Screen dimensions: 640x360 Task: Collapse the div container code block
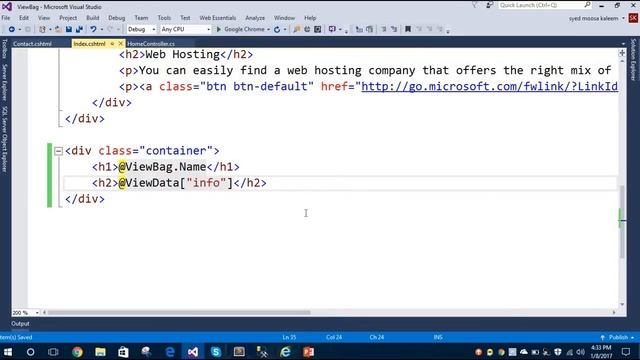(58, 151)
